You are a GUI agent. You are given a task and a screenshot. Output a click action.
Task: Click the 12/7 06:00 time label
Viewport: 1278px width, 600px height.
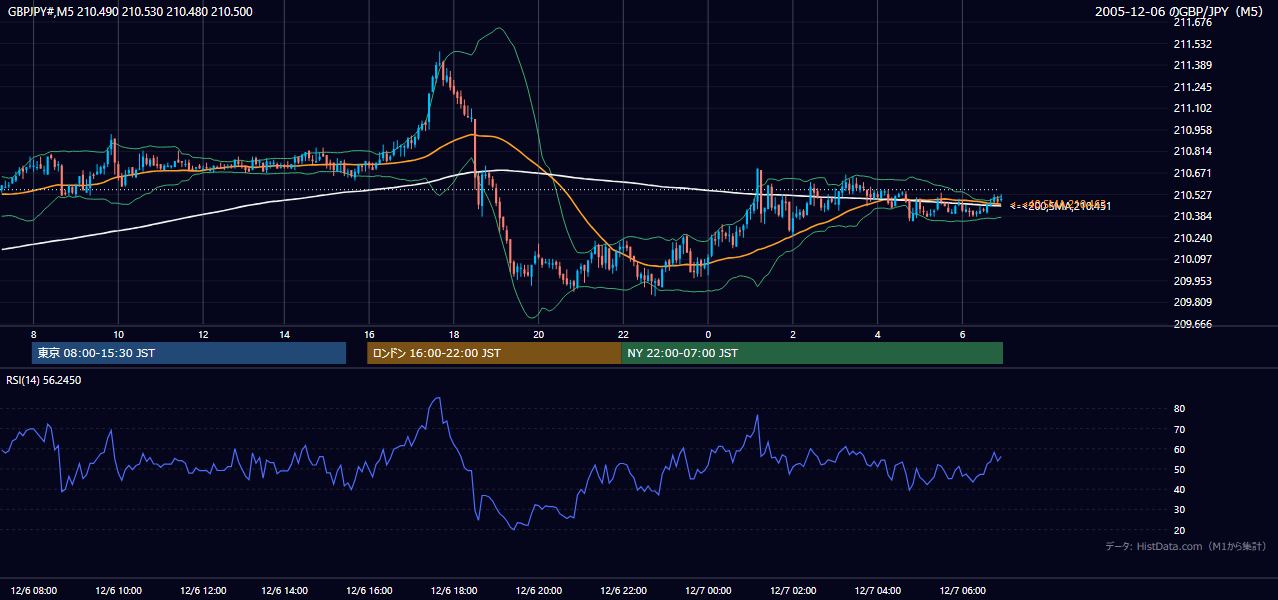pyautogui.click(x=961, y=590)
